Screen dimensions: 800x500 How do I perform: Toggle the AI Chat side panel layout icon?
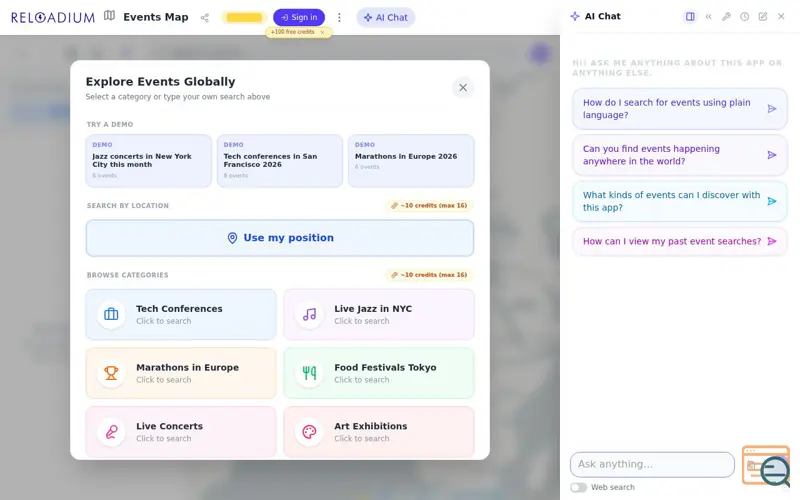click(690, 16)
